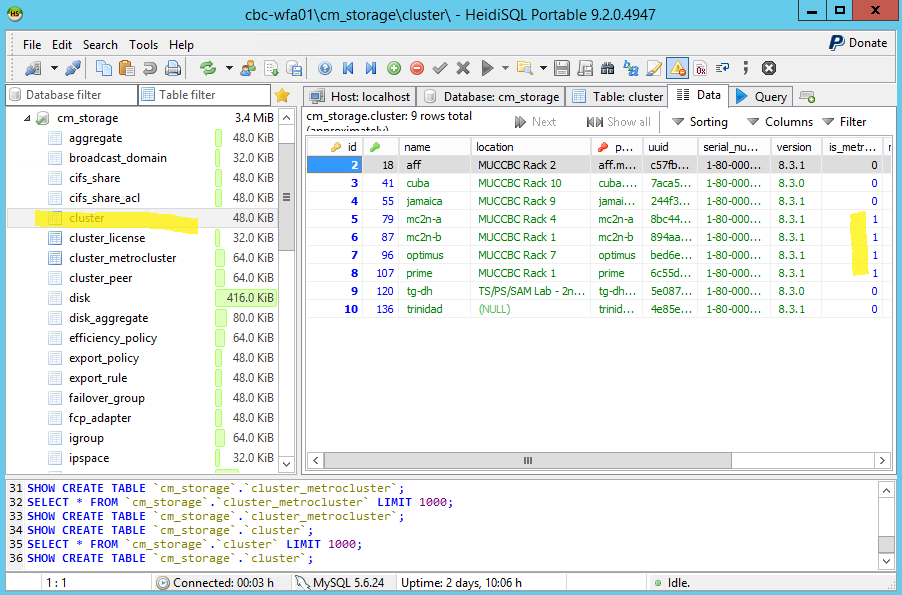
Task: Open the Sorting dropdown
Action: tap(699, 122)
